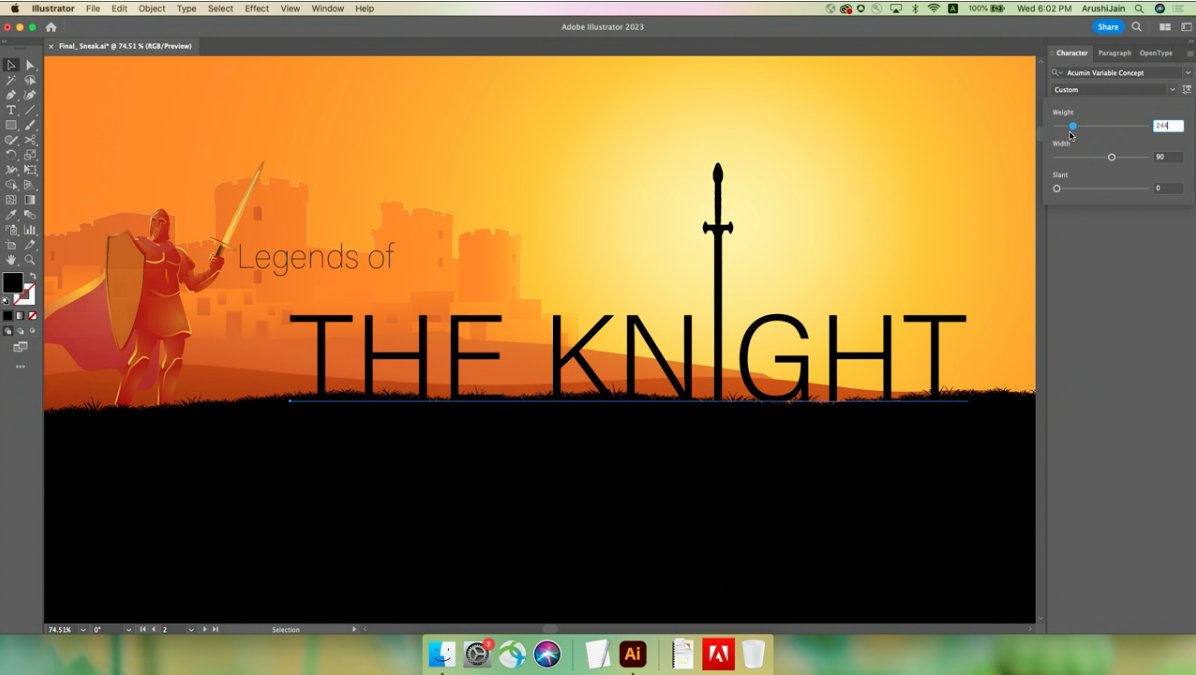This screenshot has width=1196, height=675.
Task: Select the Curvature tool
Action: point(30,95)
